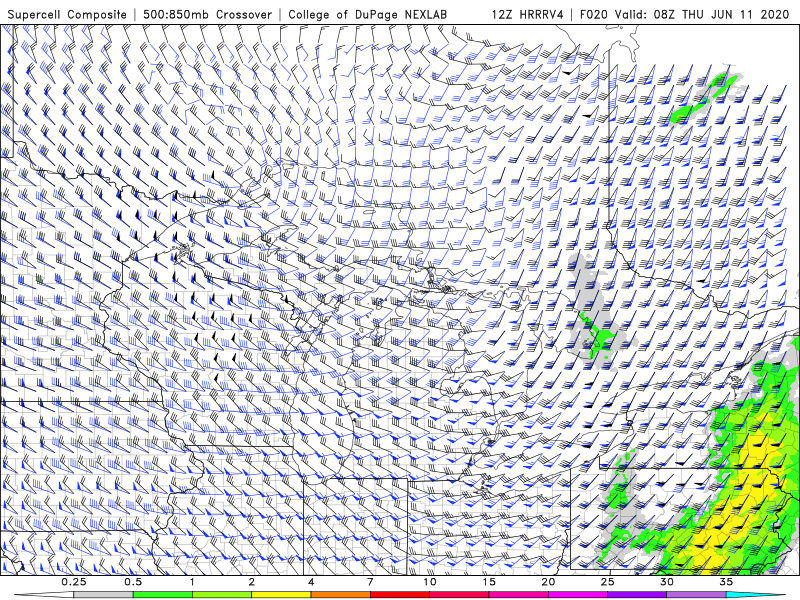Click the '25' color scale label
The height and width of the screenshot is (600, 800).
(607, 582)
